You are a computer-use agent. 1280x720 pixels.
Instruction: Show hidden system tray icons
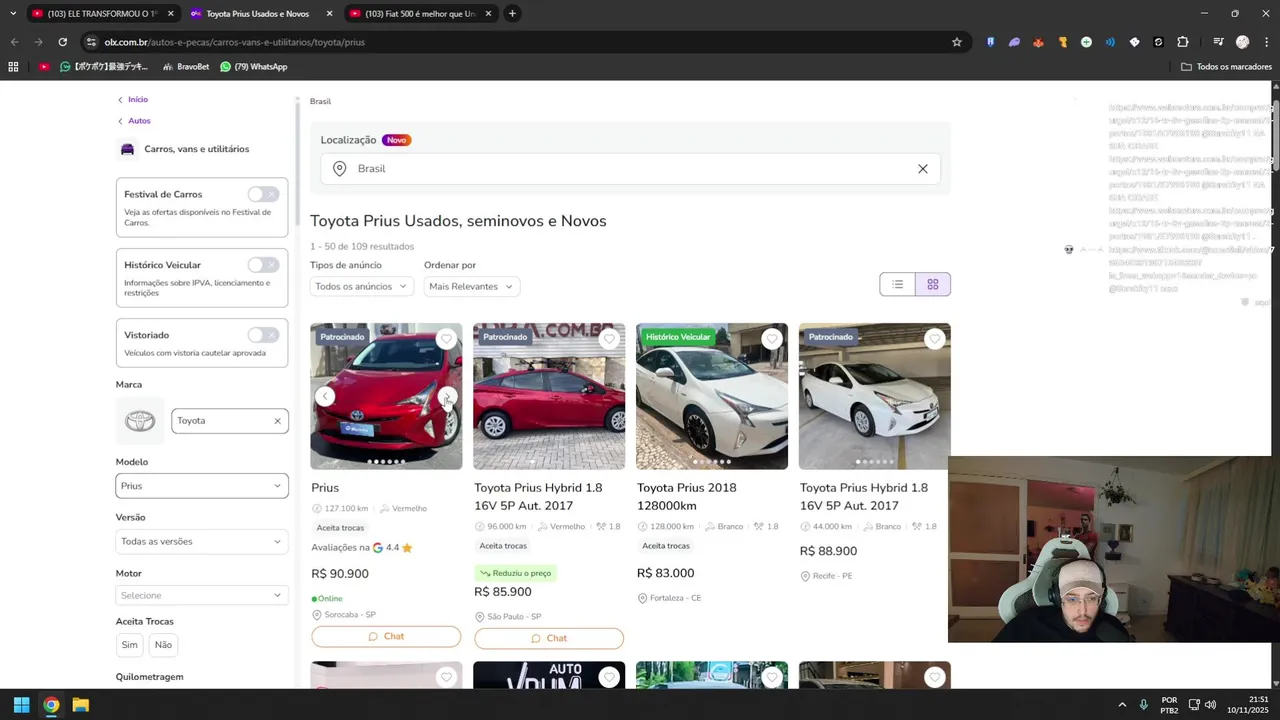[1122, 705]
